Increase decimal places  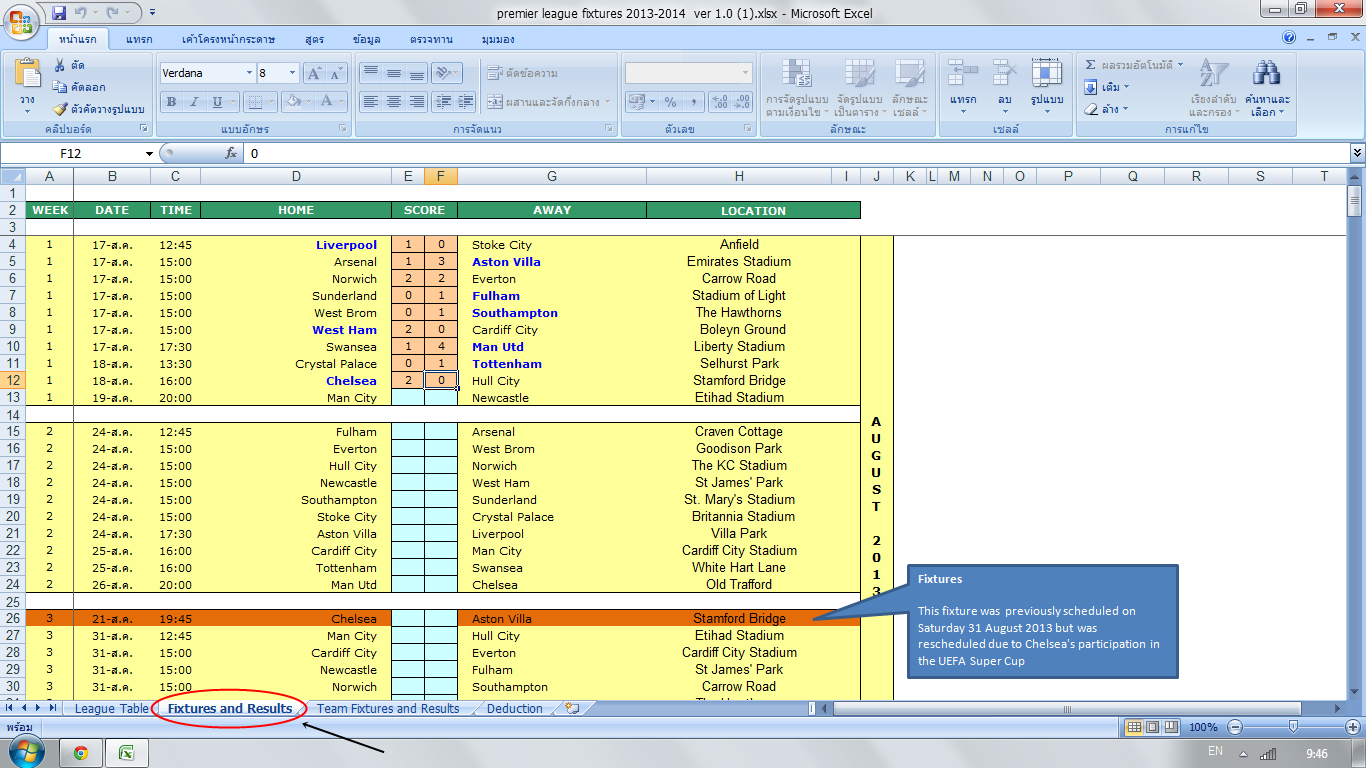point(720,102)
